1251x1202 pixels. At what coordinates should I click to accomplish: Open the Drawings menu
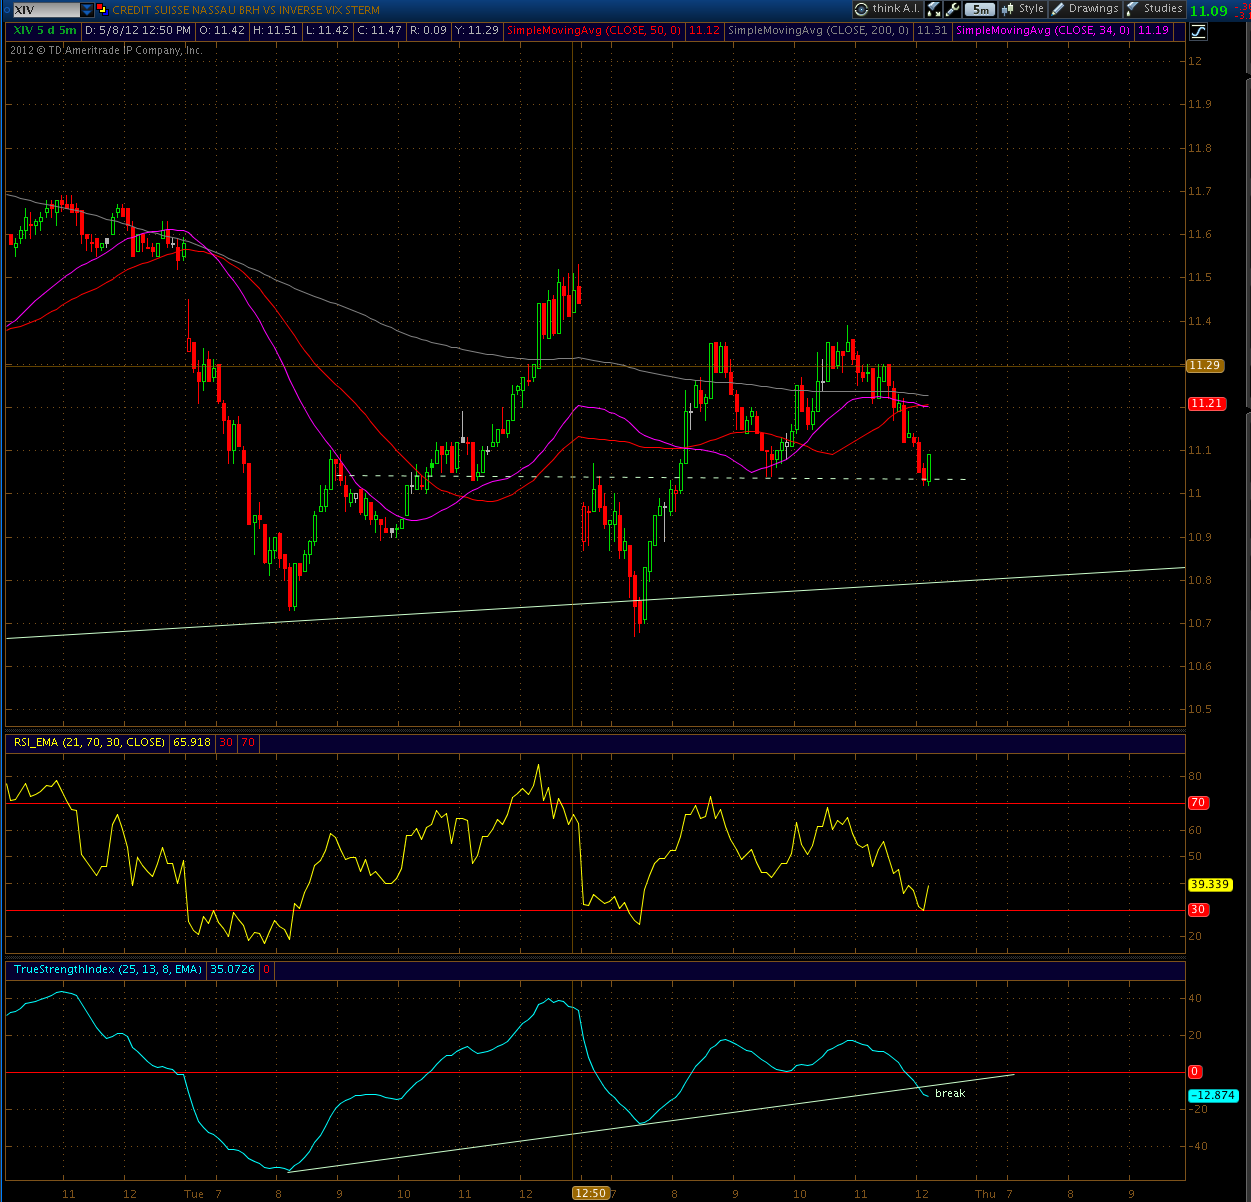pyautogui.click(x=1084, y=9)
